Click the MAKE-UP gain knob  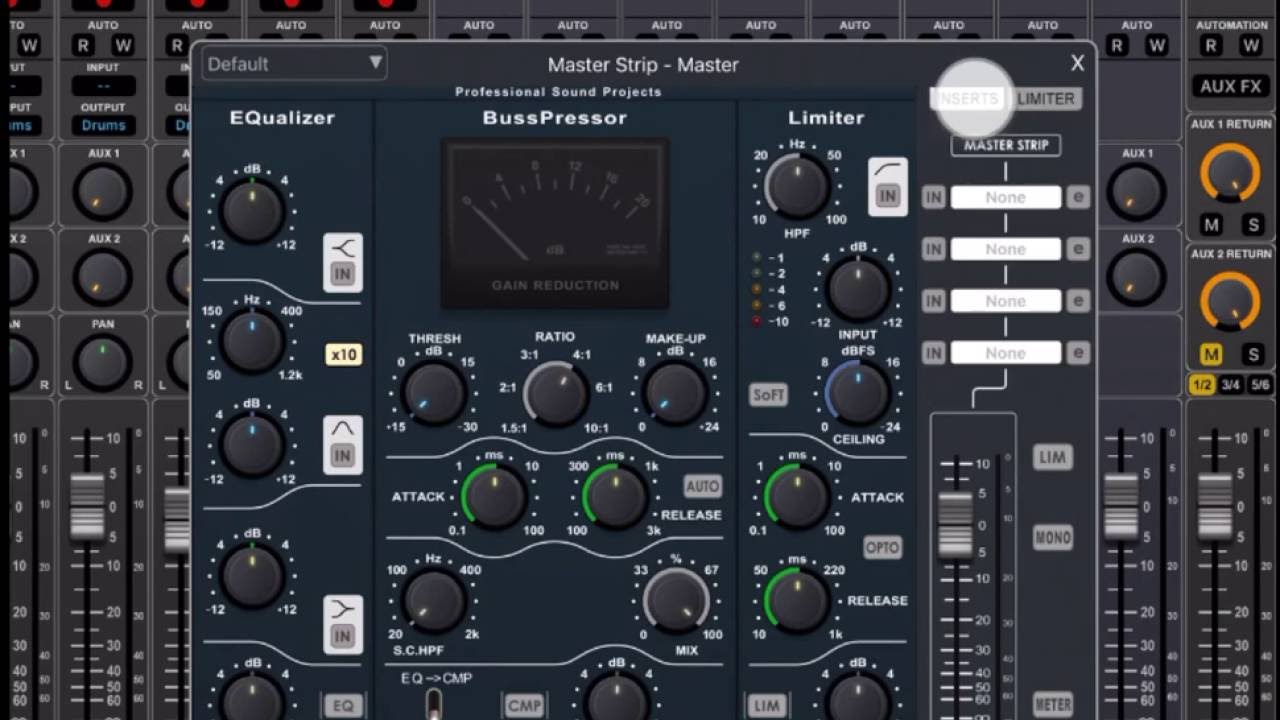tap(675, 392)
